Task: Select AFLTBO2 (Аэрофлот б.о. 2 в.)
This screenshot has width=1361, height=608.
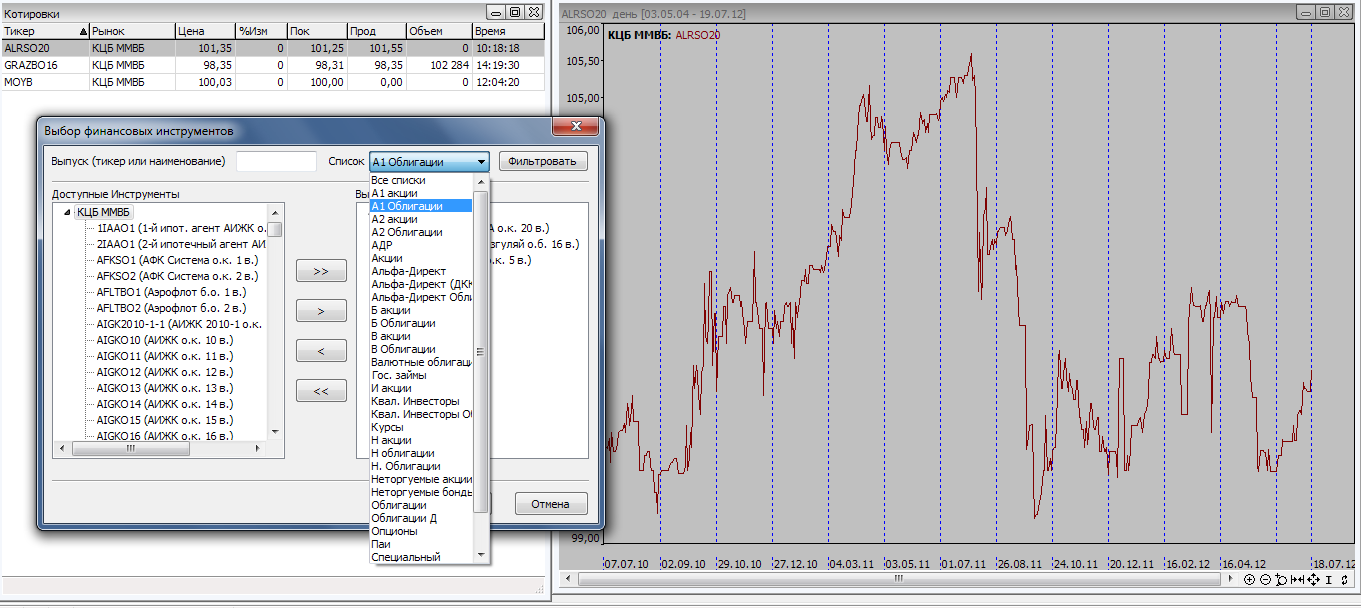Action: (170, 308)
